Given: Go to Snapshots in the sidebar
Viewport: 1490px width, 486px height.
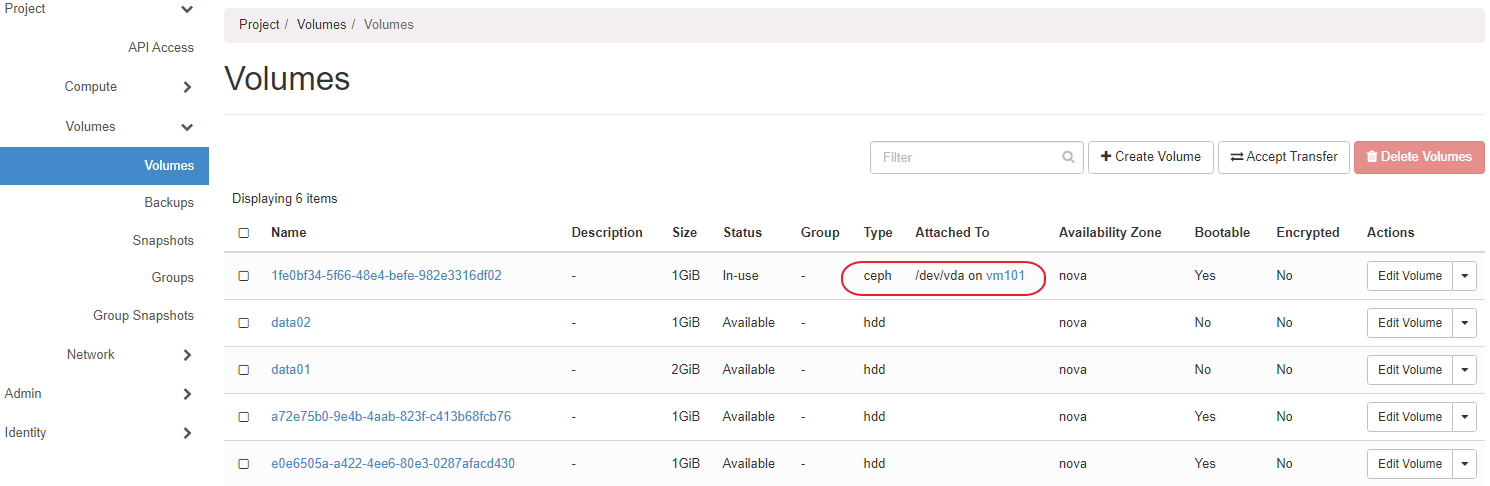Looking at the screenshot, I should coord(163,241).
